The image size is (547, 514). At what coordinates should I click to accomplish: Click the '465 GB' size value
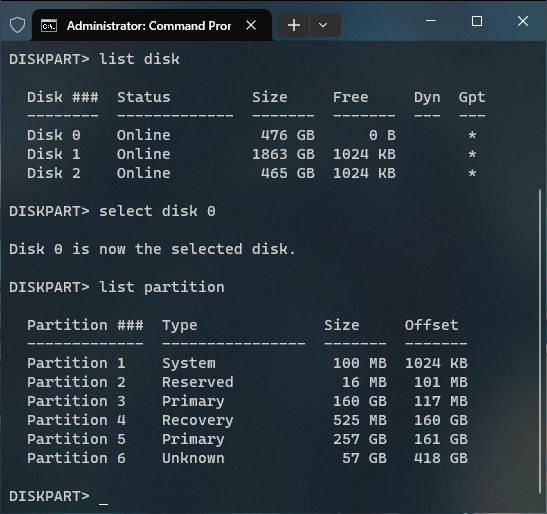(288, 173)
